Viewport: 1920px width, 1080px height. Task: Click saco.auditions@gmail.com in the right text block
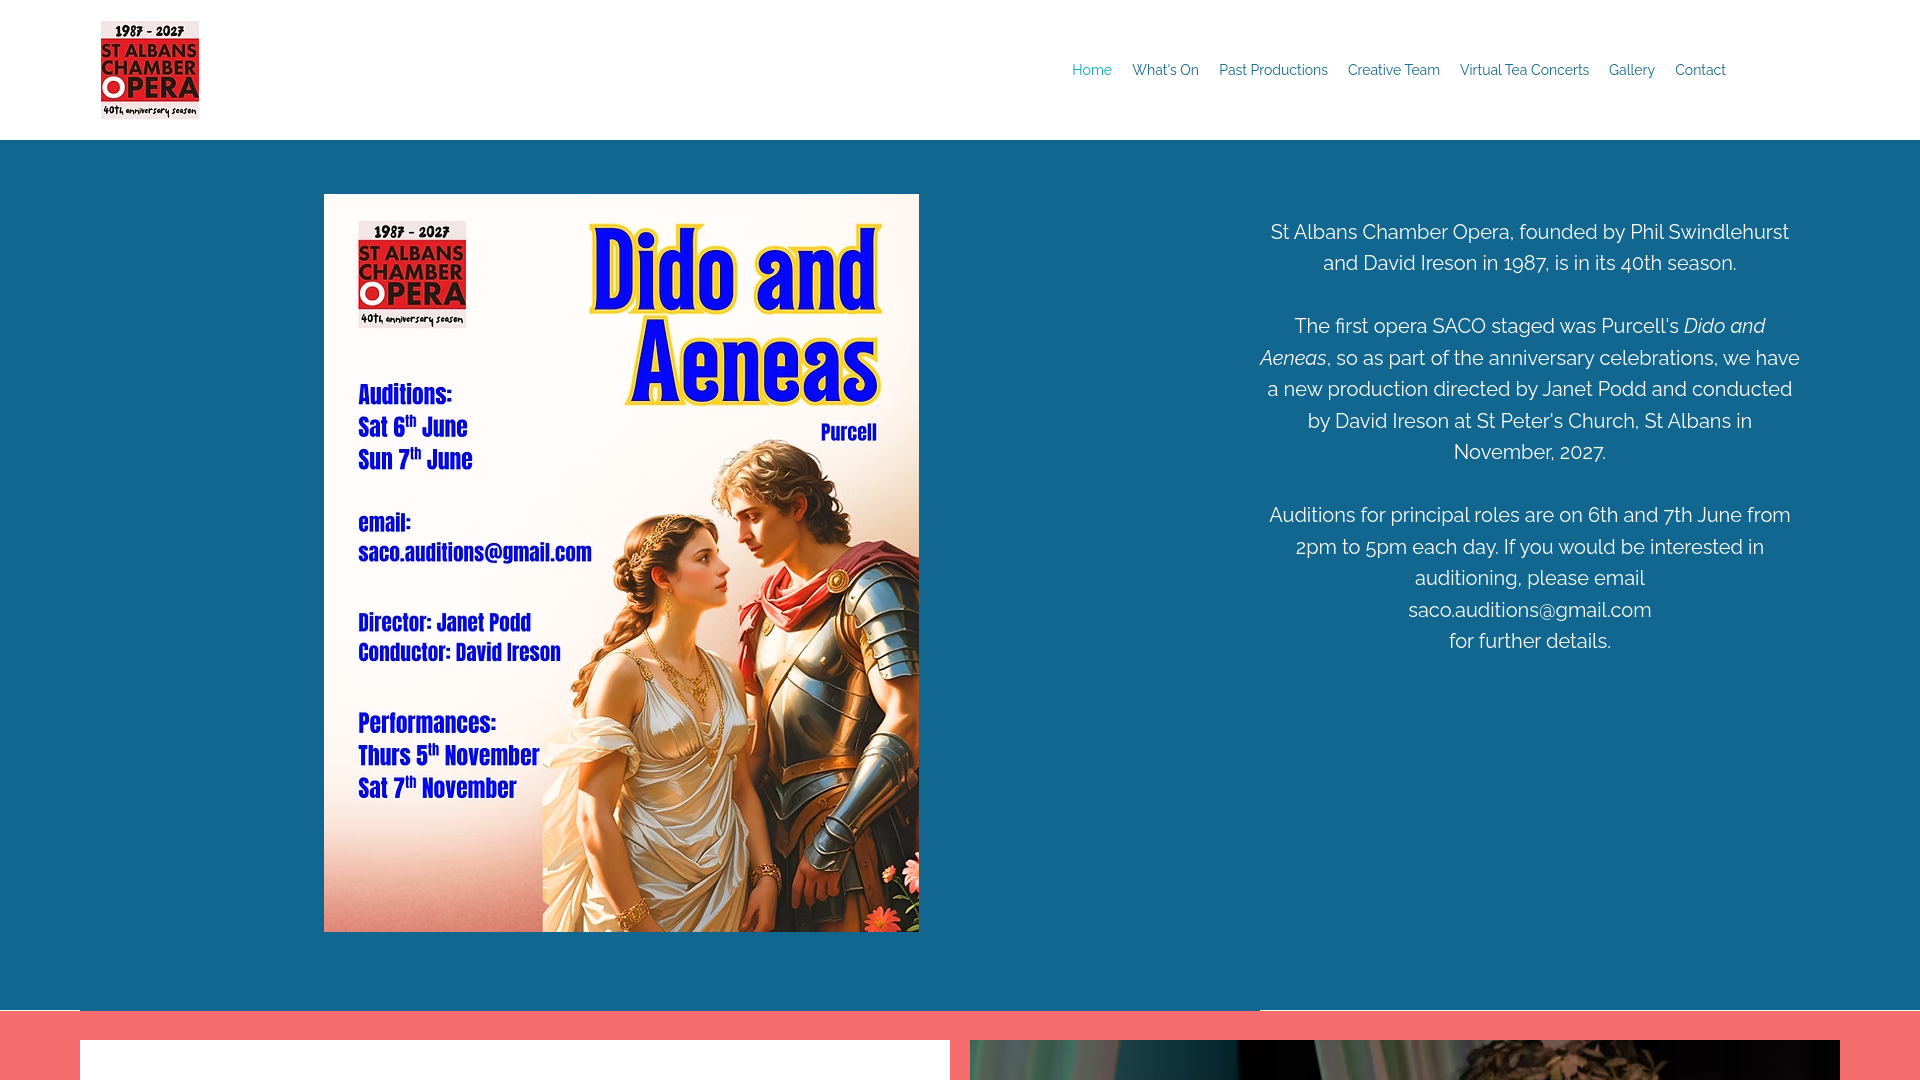(x=1530, y=610)
